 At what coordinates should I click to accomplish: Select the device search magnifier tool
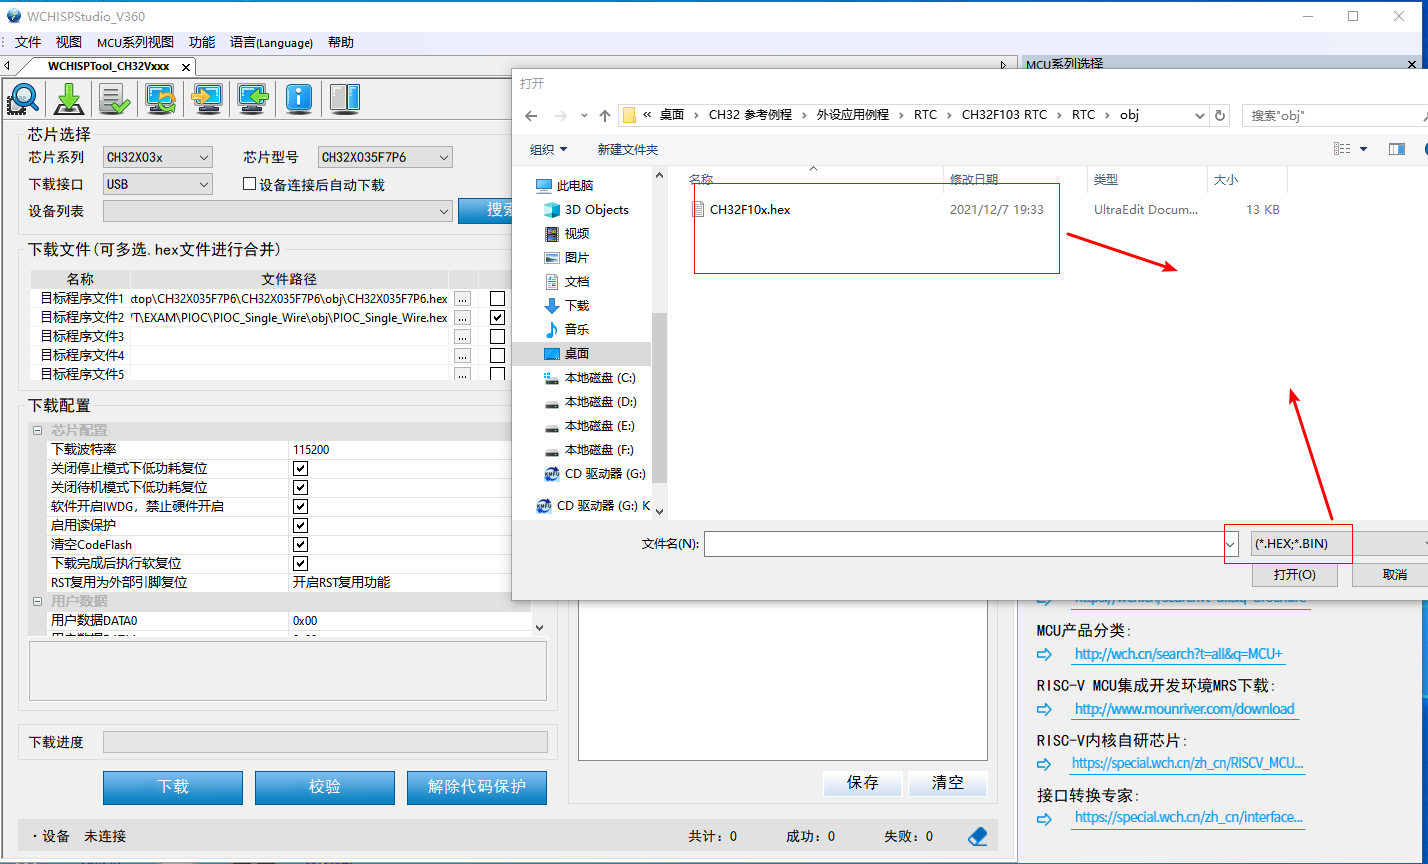coord(23,98)
